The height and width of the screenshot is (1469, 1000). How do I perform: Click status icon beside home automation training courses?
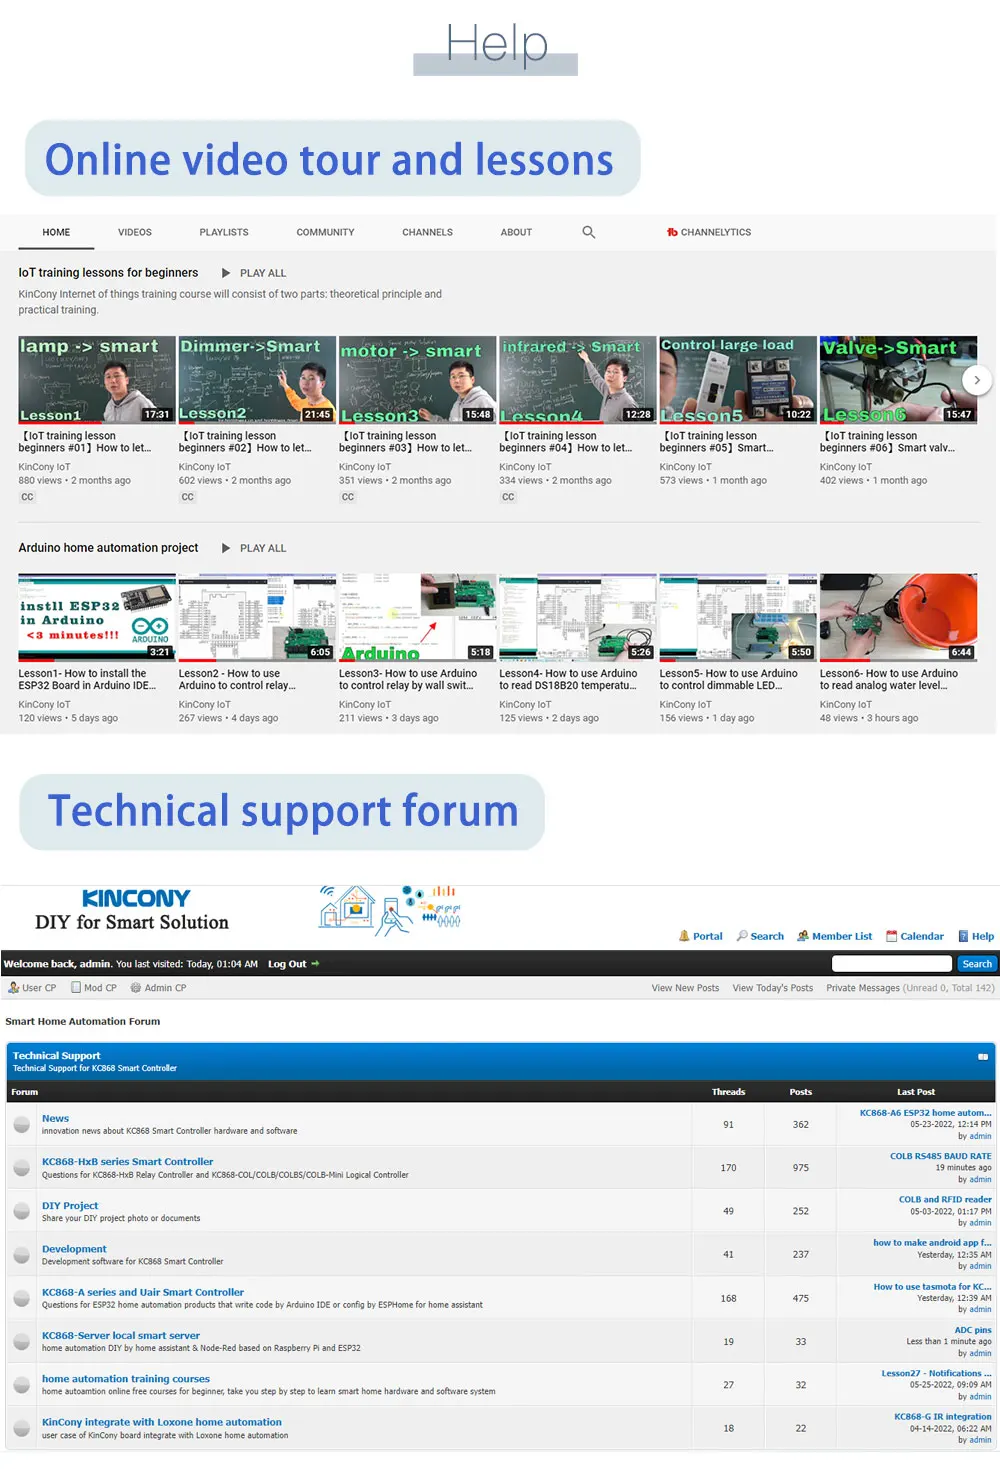(x=21, y=1385)
